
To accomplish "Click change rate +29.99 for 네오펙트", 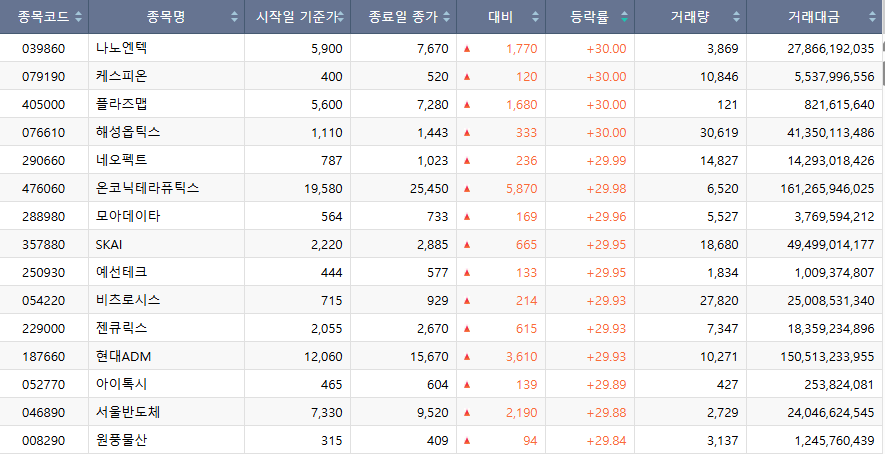I will [606, 160].
